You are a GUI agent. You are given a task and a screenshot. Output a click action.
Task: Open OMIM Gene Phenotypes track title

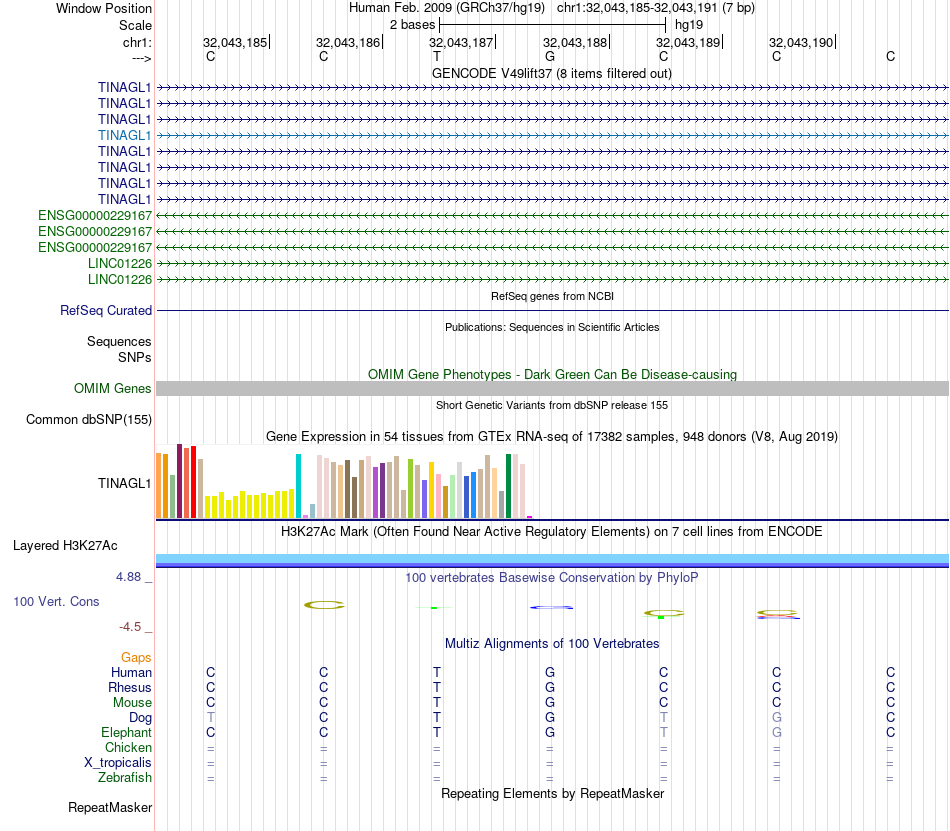[552, 374]
